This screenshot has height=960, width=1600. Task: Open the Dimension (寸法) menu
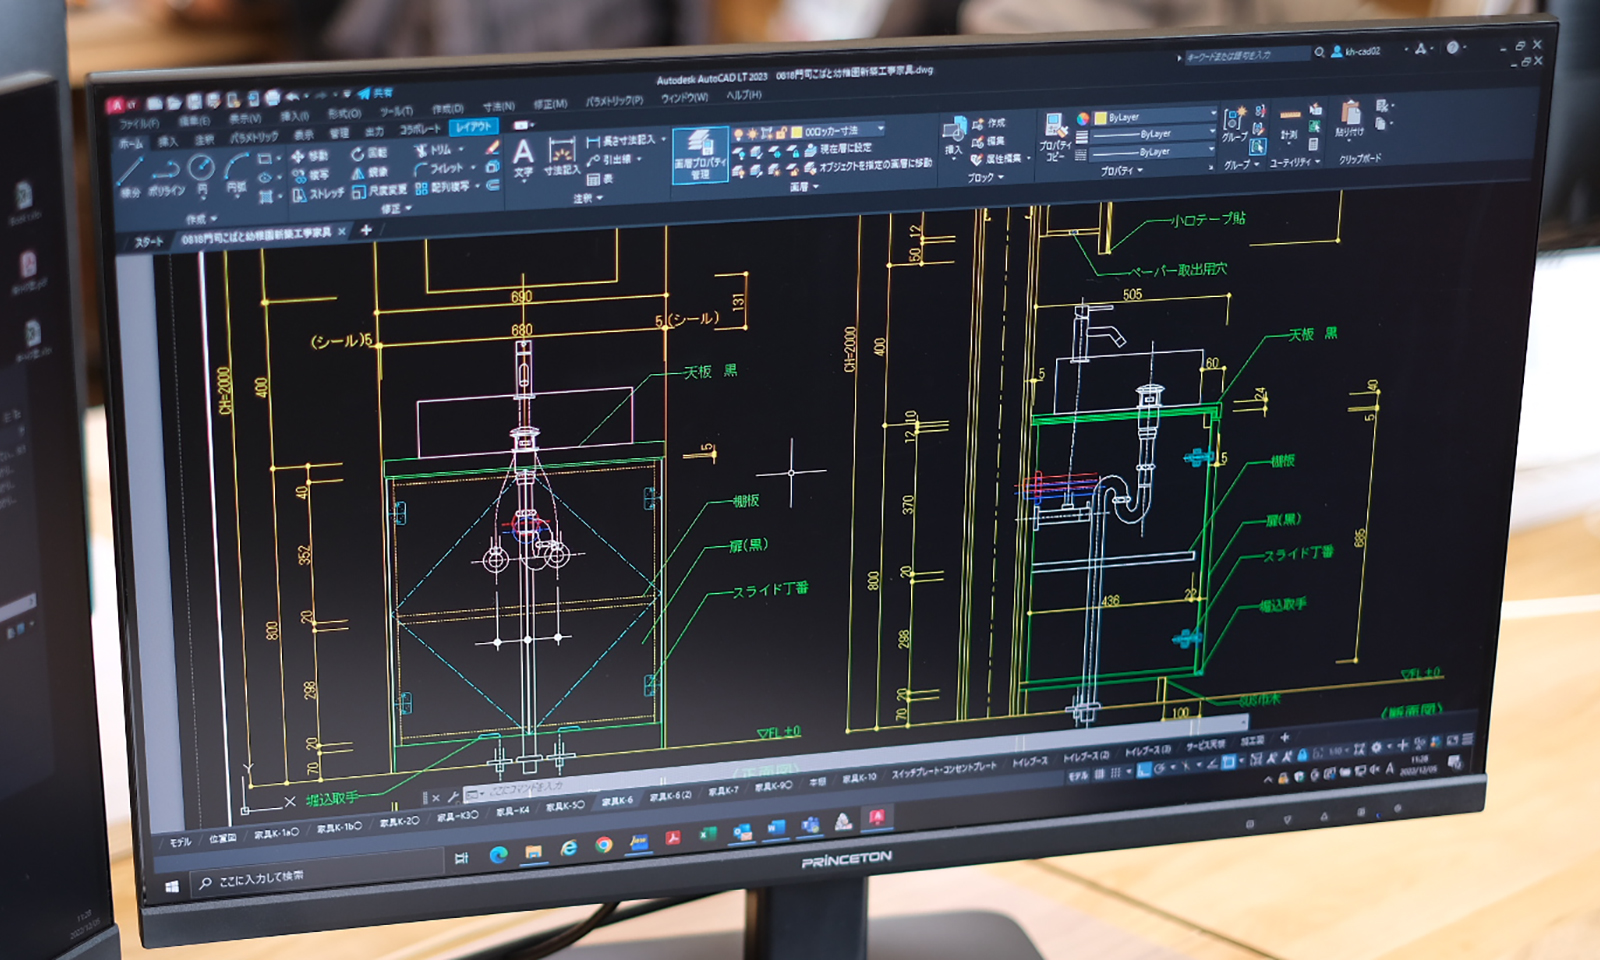pos(498,106)
